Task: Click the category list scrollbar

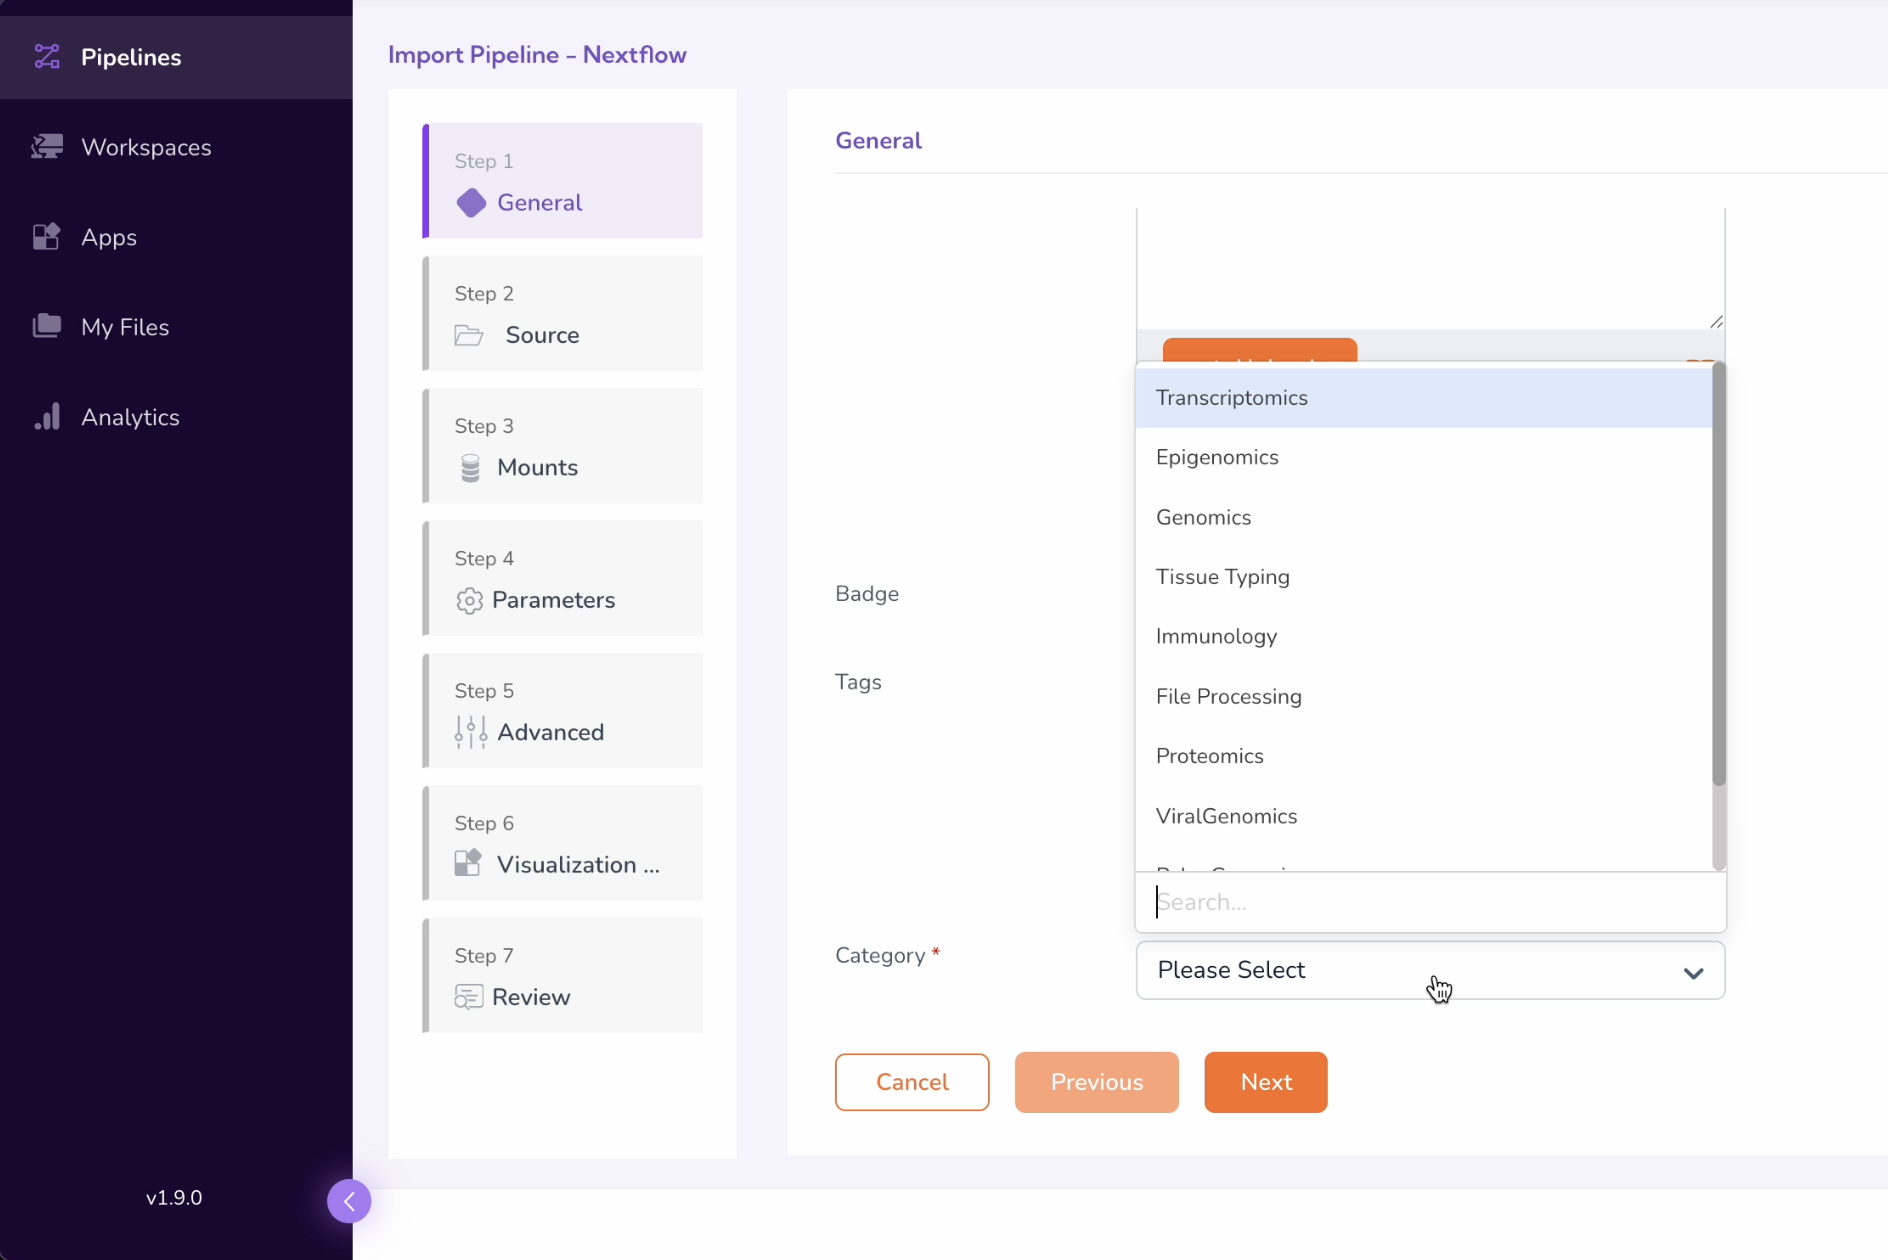Action: tap(1718, 600)
